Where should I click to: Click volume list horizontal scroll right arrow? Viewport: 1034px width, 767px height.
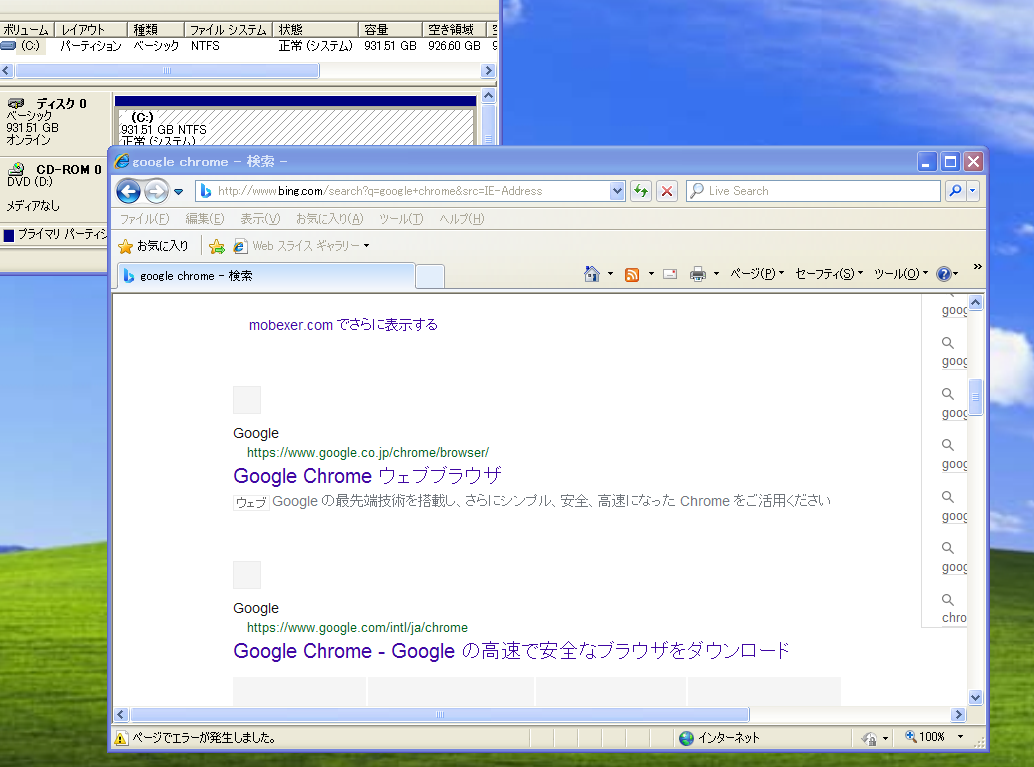point(488,70)
